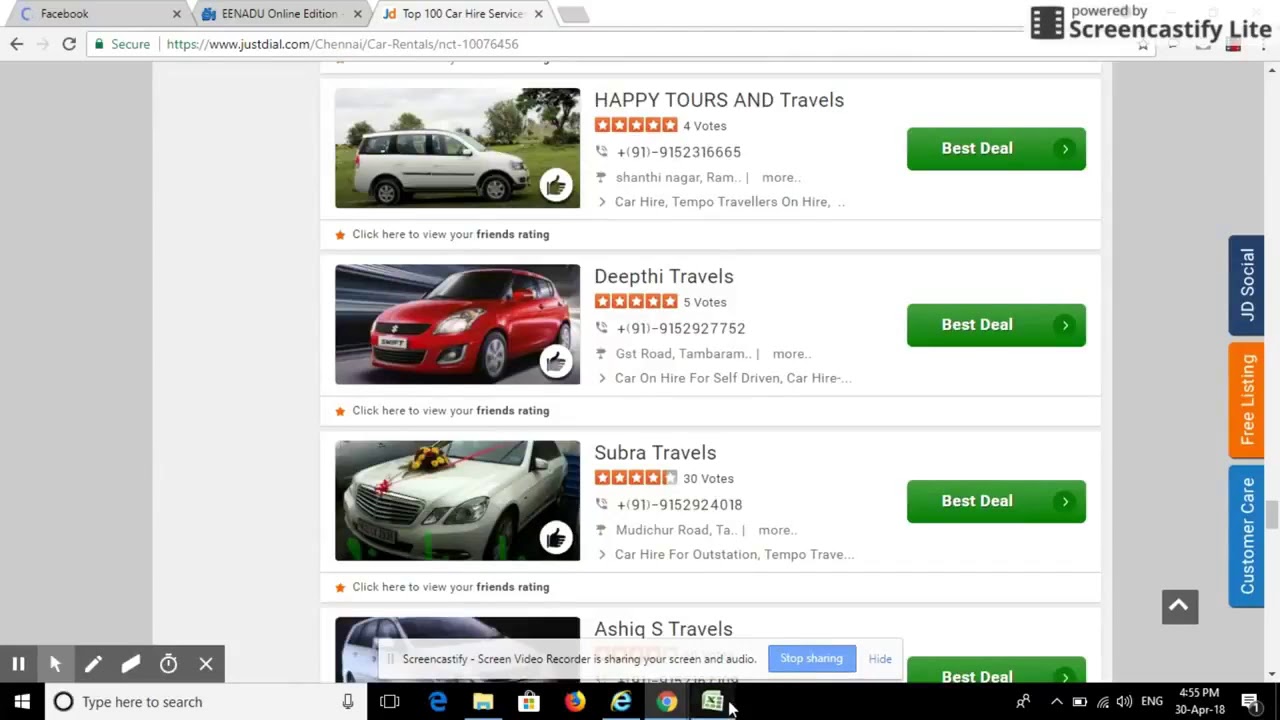Image resolution: width=1280 pixels, height=720 pixels.
Task: Click phone icon beside +(91)-9152927752
Action: point(601,328)
